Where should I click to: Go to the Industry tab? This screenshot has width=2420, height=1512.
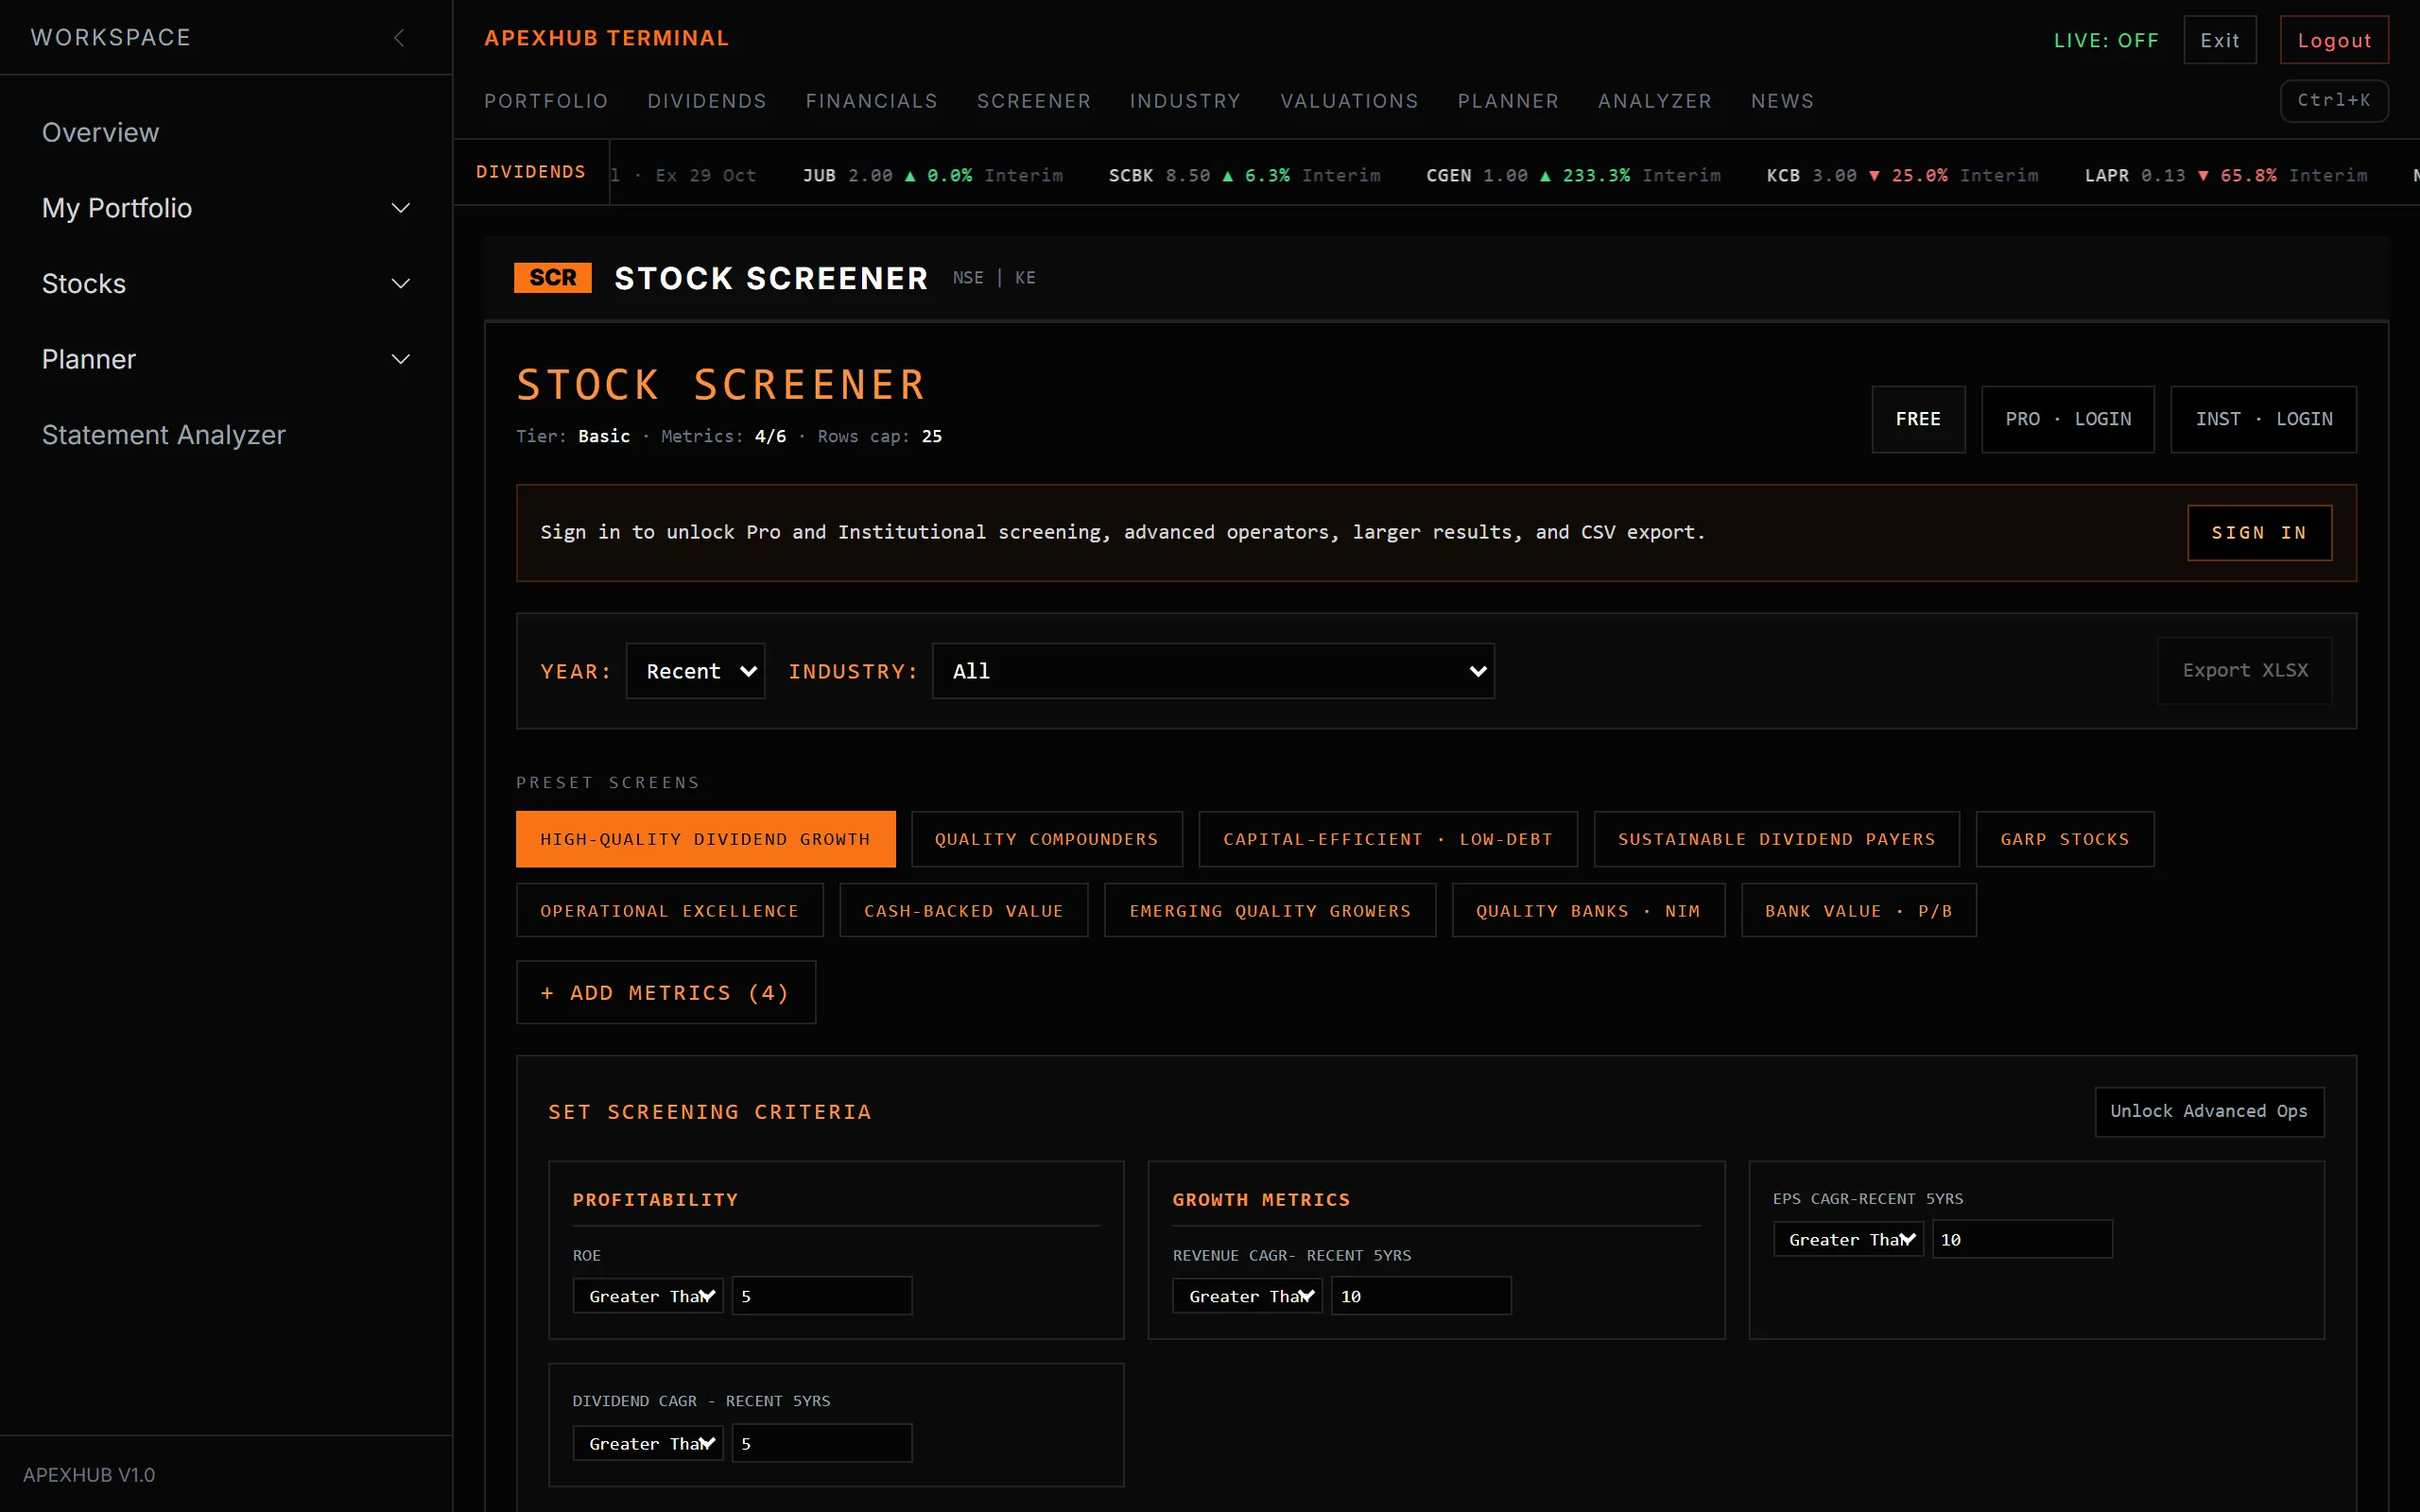(x=1185, y=101)
